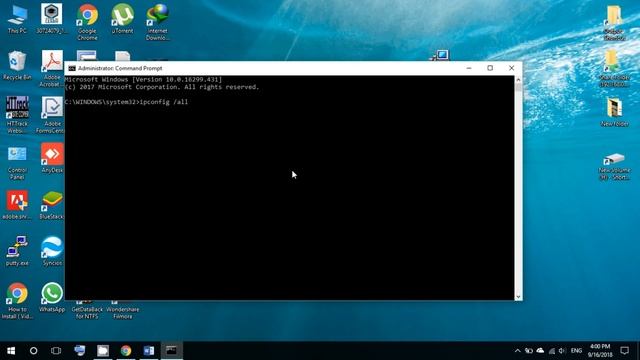640x360 pixels.
Task: Open the Windows Start menu
Action: click(11, 350)
